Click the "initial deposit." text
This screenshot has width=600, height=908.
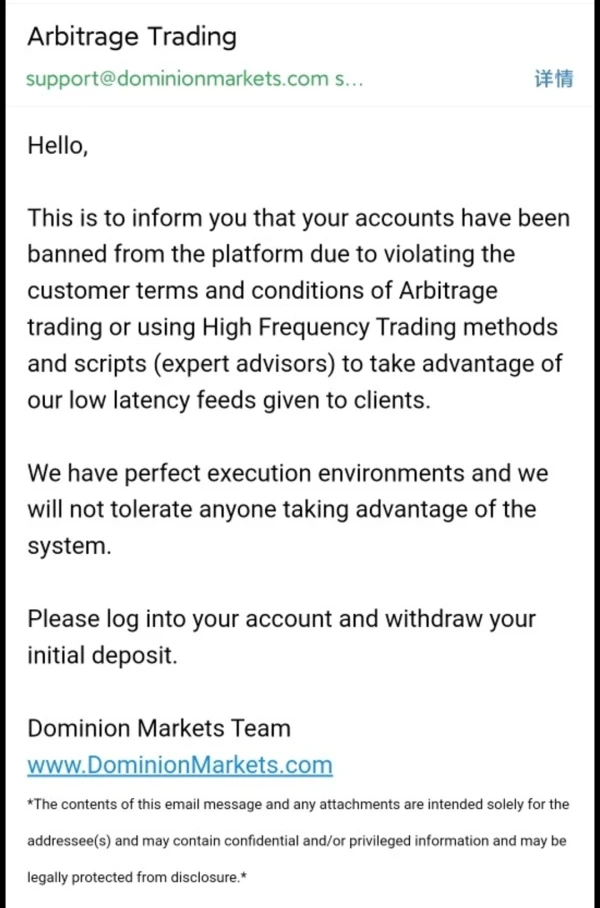[x=102, y=655]
